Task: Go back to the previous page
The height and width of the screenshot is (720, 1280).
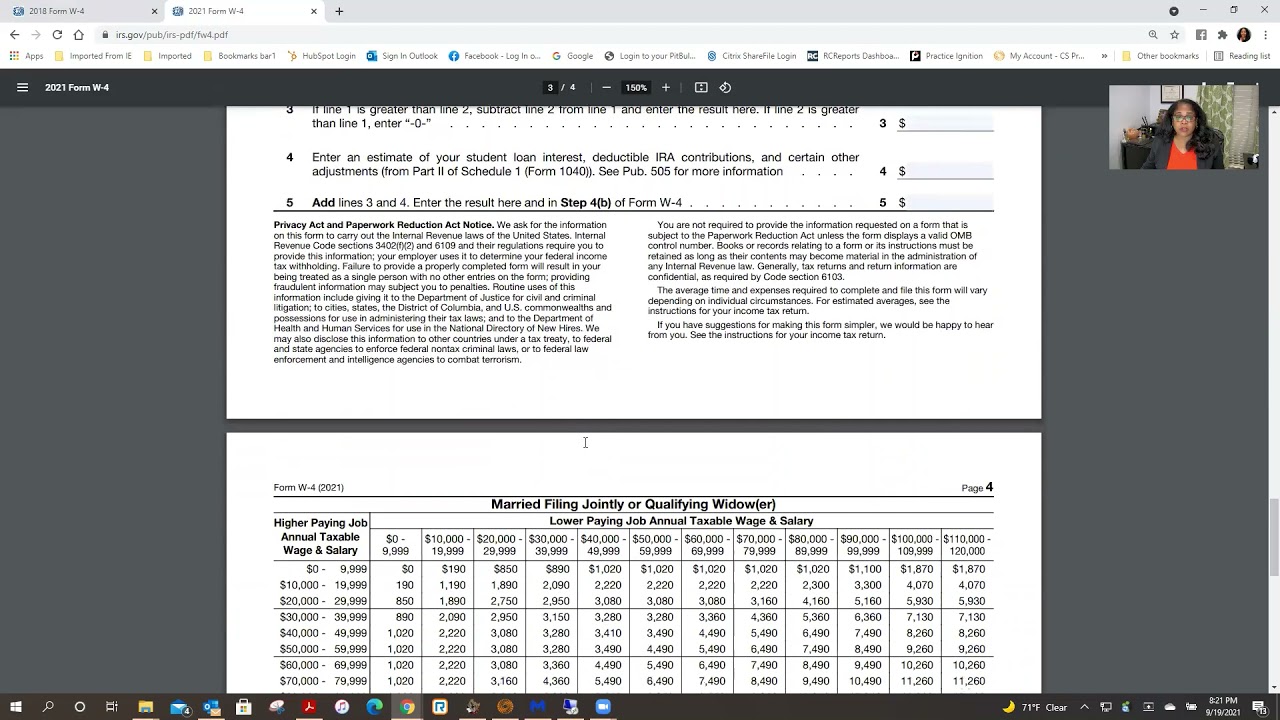Action: tap(14, 34)
